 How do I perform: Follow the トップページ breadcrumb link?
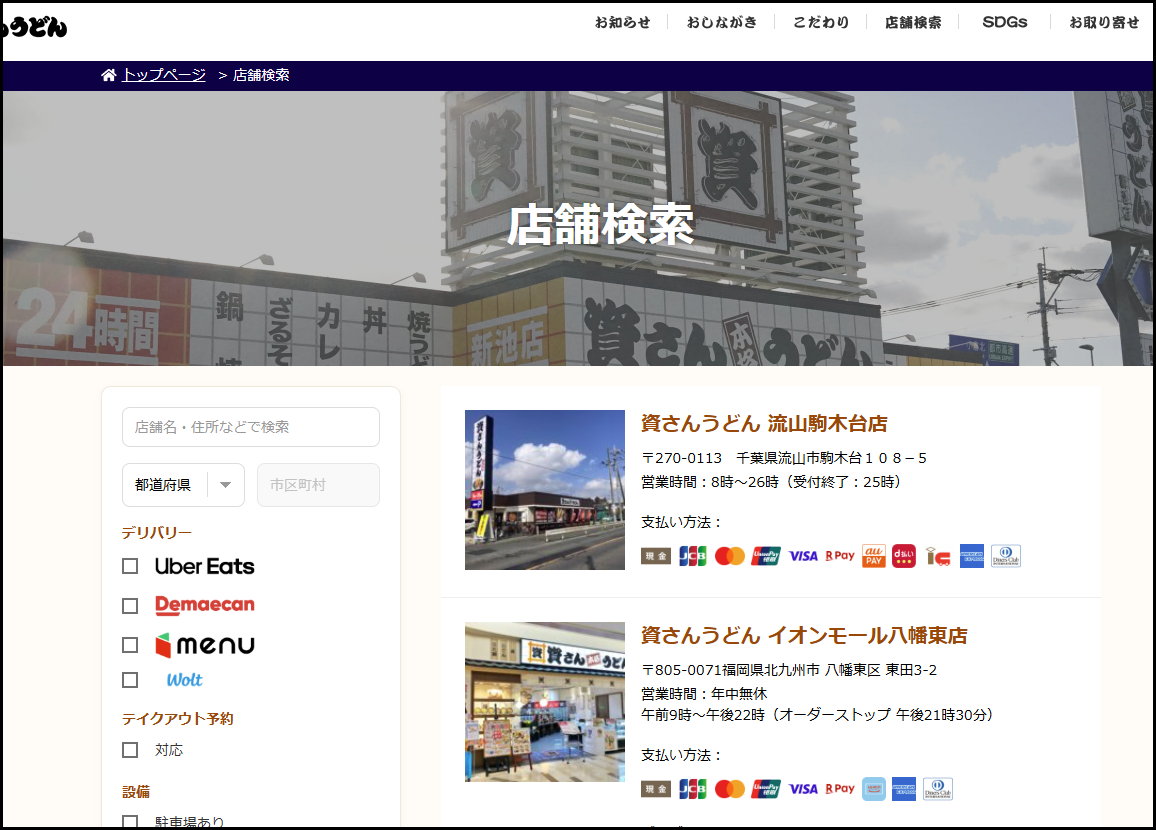pyautogui.click(x=164, y=75)
